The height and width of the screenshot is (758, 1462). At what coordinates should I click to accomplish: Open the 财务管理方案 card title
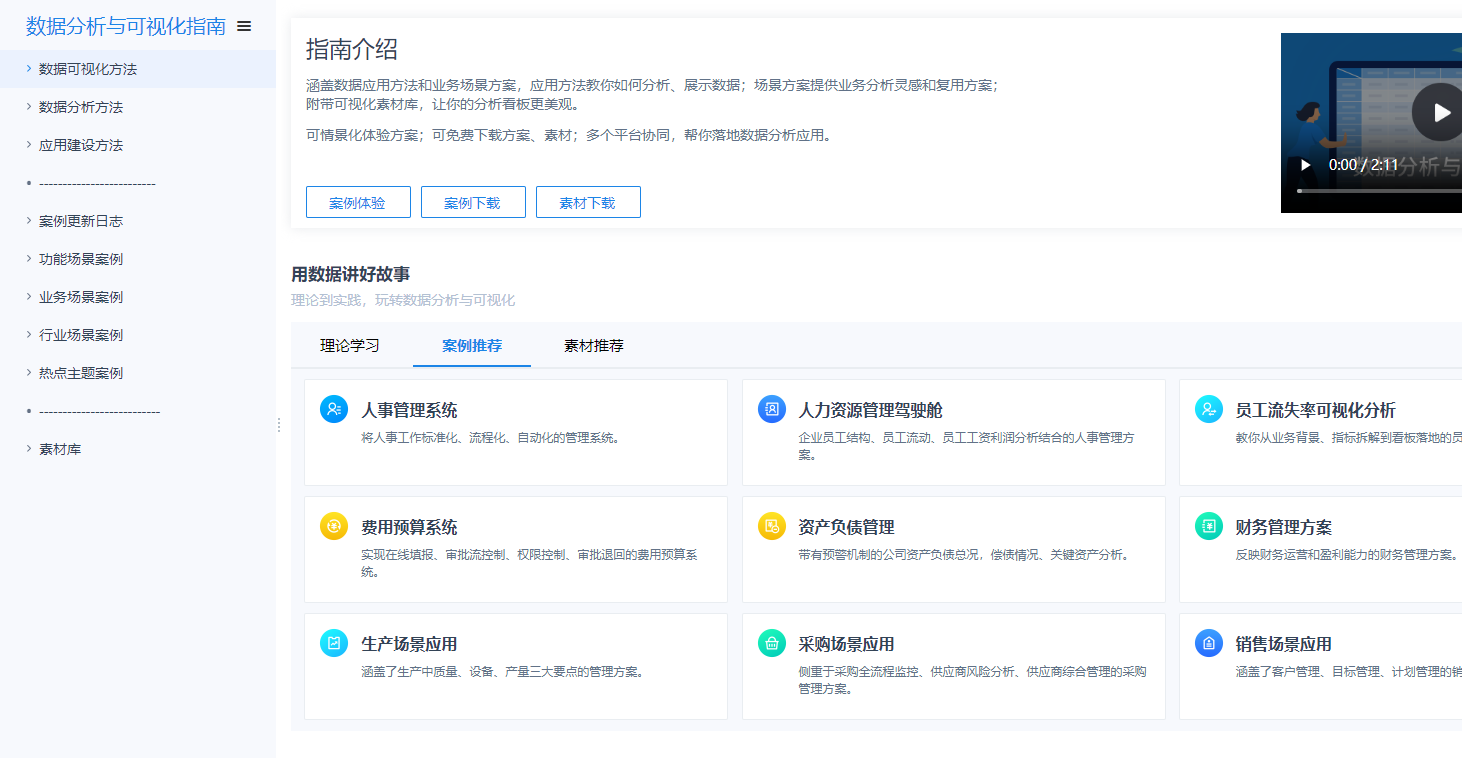pos(1284,527)
